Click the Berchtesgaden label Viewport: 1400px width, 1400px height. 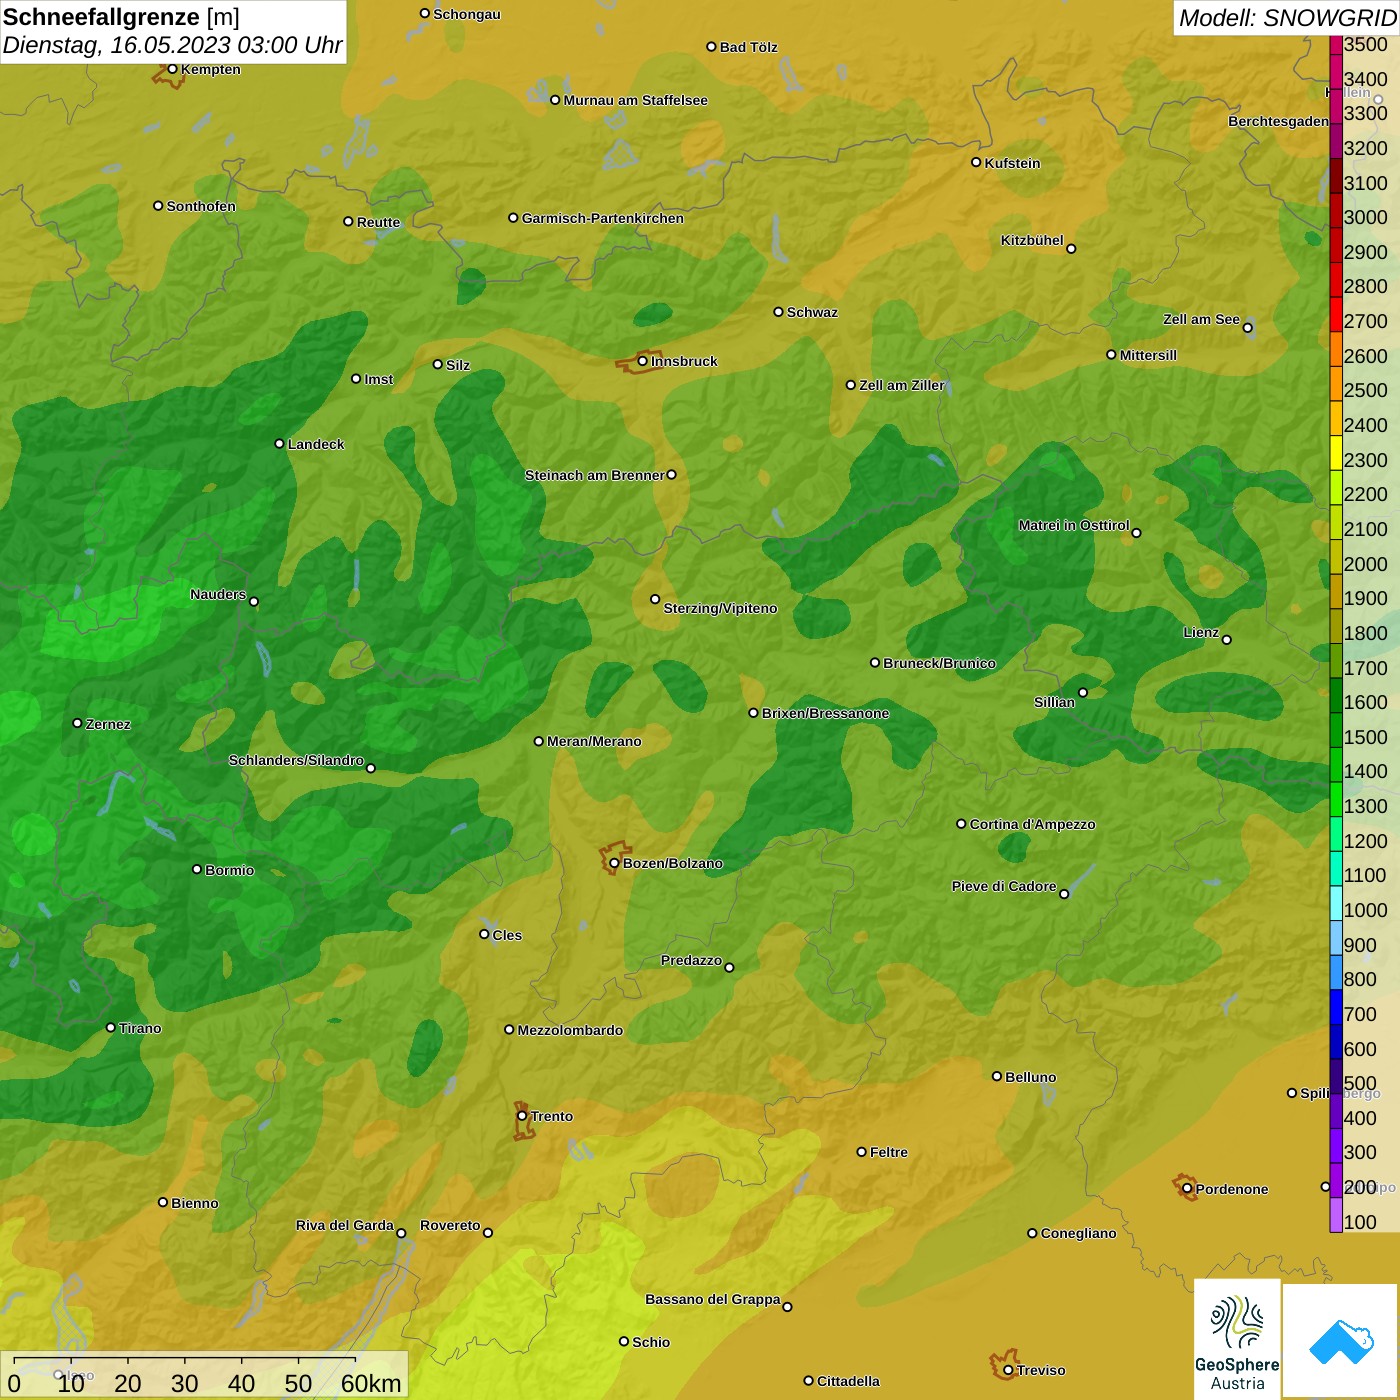1278,121
